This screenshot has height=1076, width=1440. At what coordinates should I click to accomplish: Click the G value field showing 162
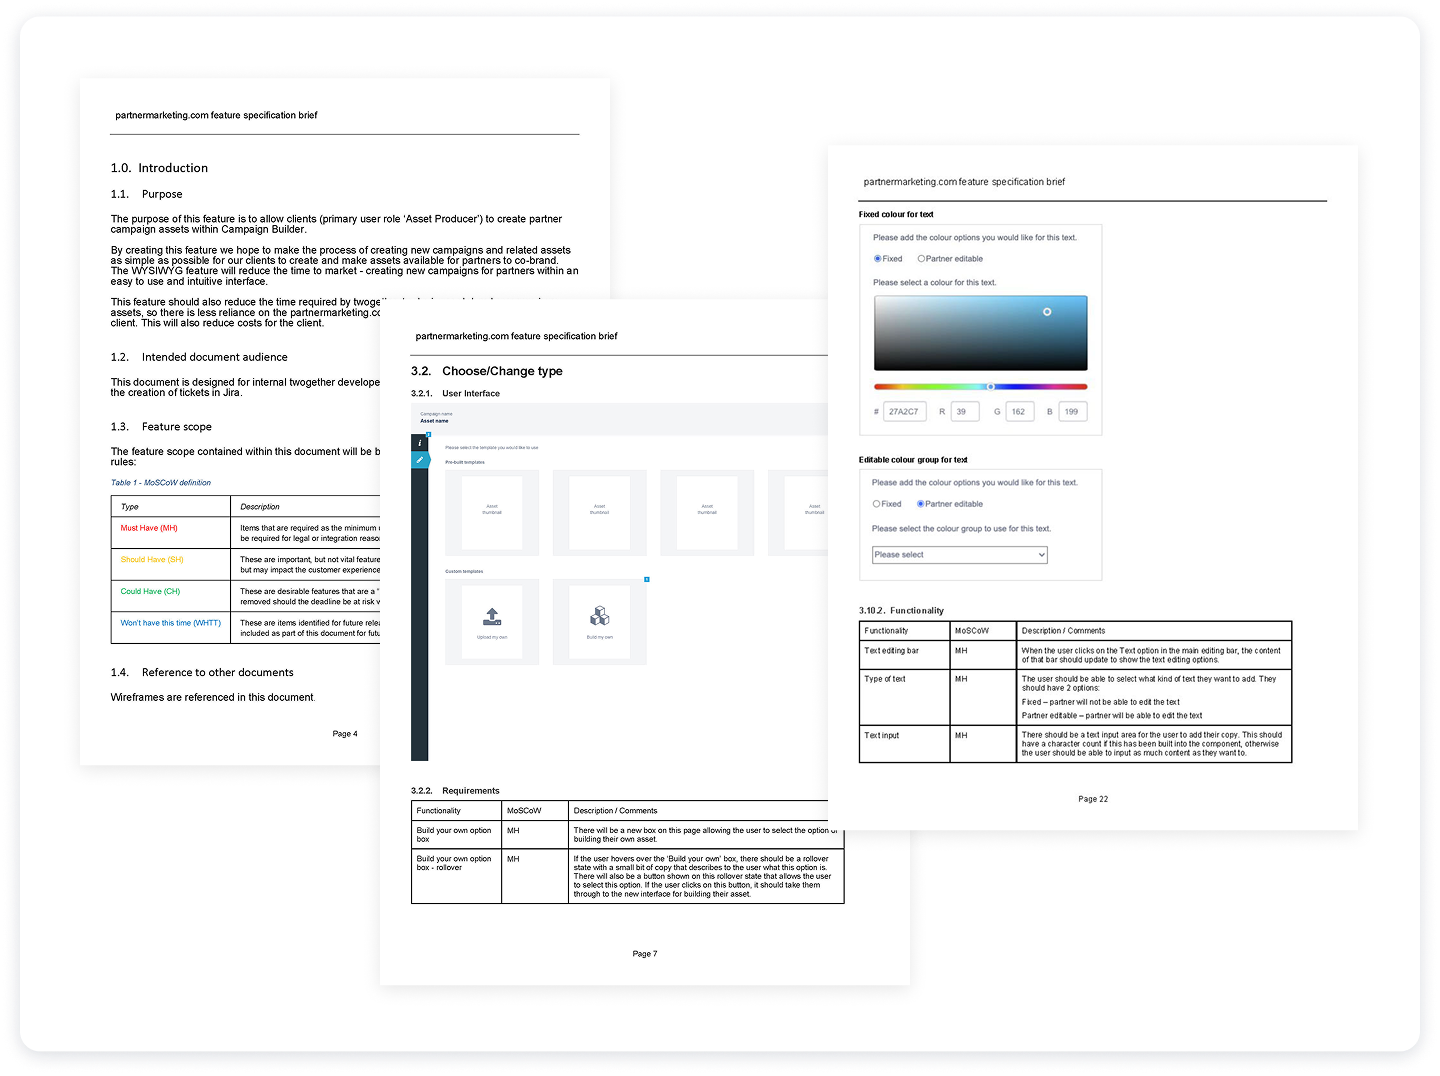tap(1019, 412)
